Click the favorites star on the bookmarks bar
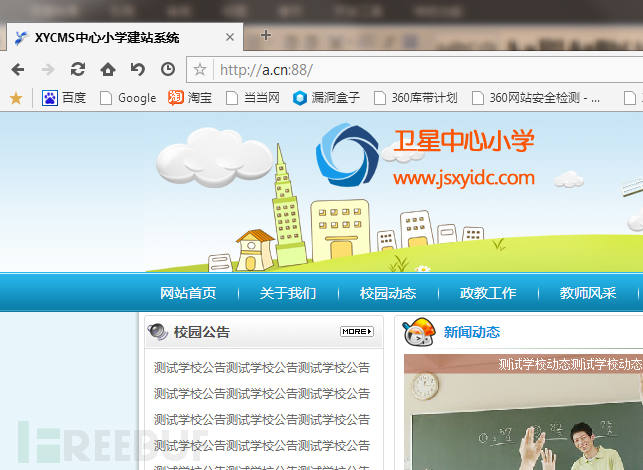The image size is (643, 470). (x=16, y=98)
